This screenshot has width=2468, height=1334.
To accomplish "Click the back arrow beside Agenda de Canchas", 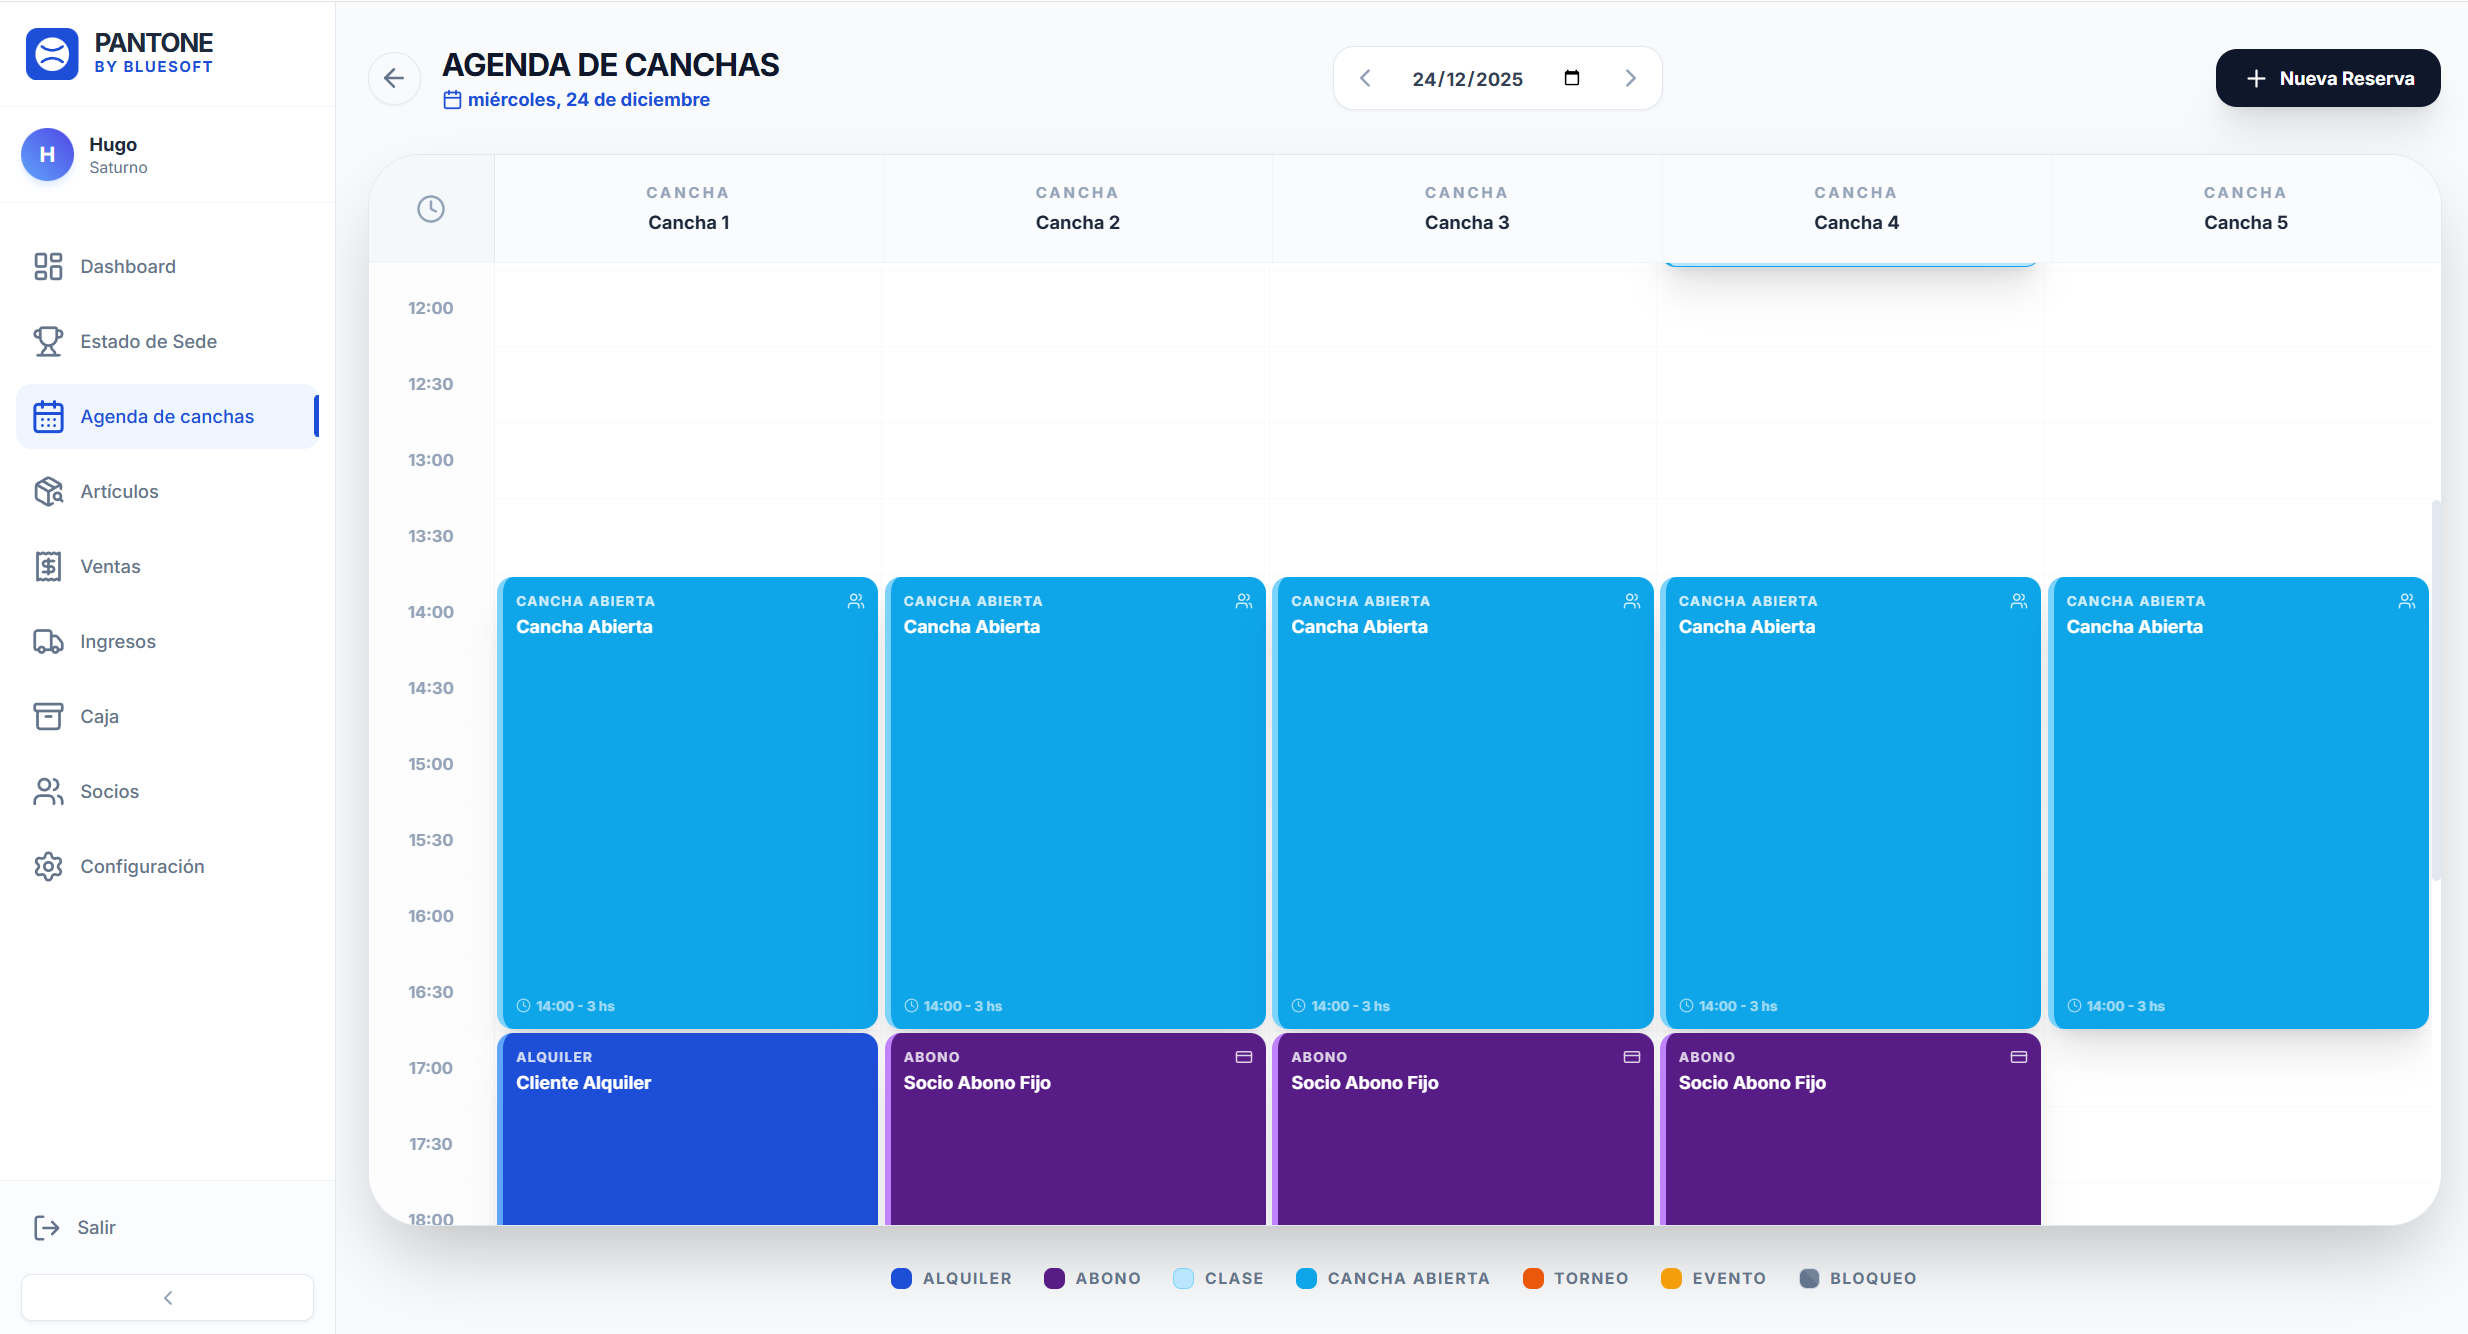I will coord(394,78).
